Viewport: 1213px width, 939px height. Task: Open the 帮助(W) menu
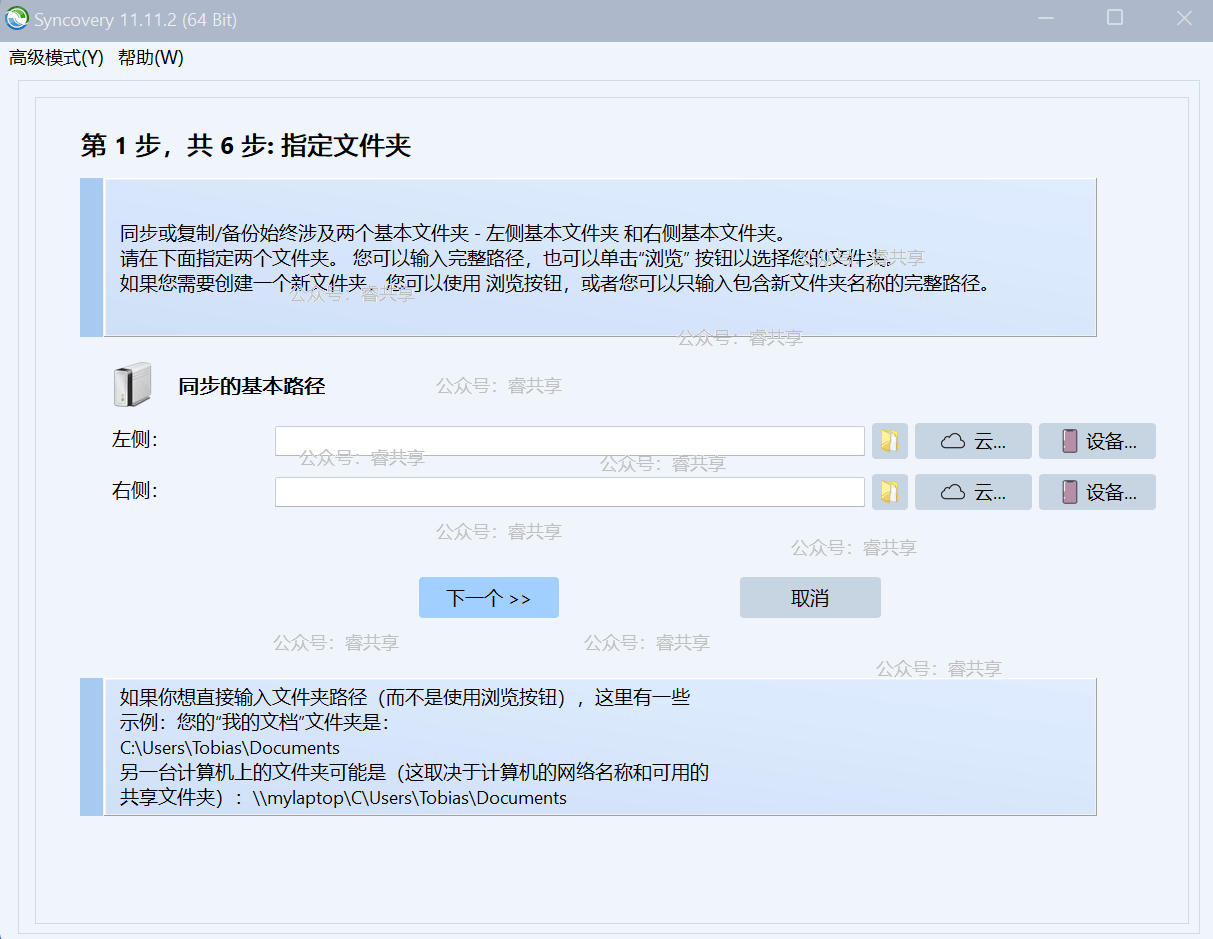point(151,58)
